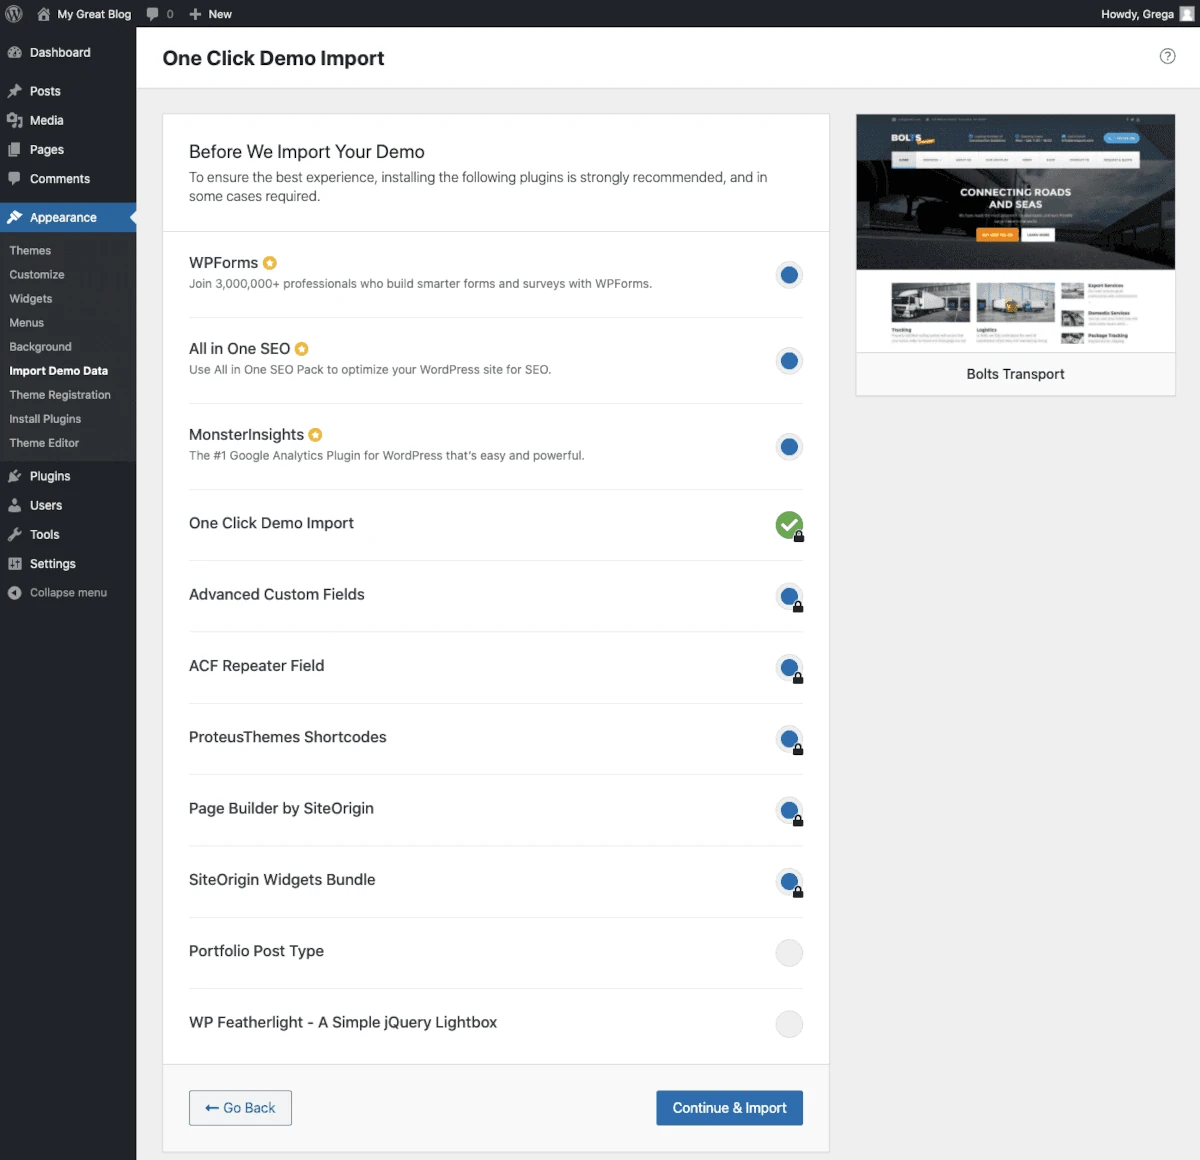Image resolution: width=1200 pixels, height=1160 pixels.
Task: Open the WordPress logo menu
Action: pyautogui.click(x=14, y=14)
